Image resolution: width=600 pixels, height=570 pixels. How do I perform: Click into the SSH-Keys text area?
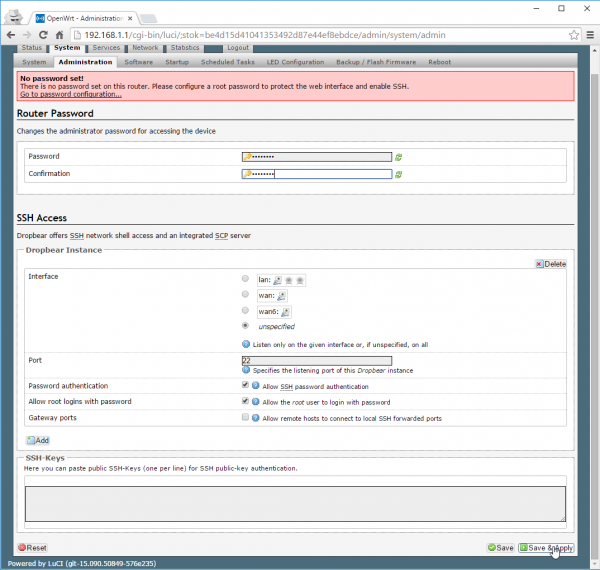[295, 503]
